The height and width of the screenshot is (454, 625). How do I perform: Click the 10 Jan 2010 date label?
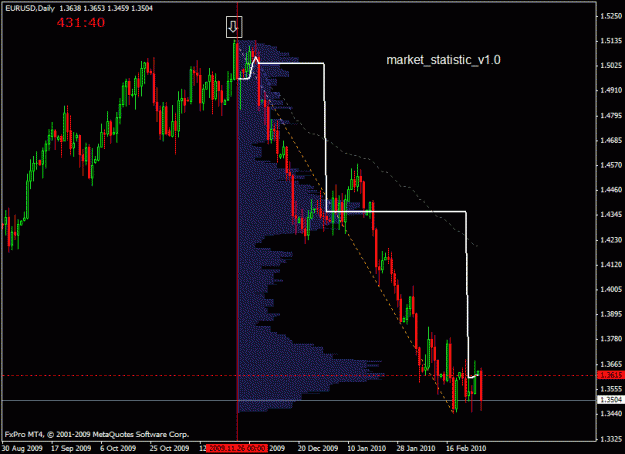coord(367,448)
